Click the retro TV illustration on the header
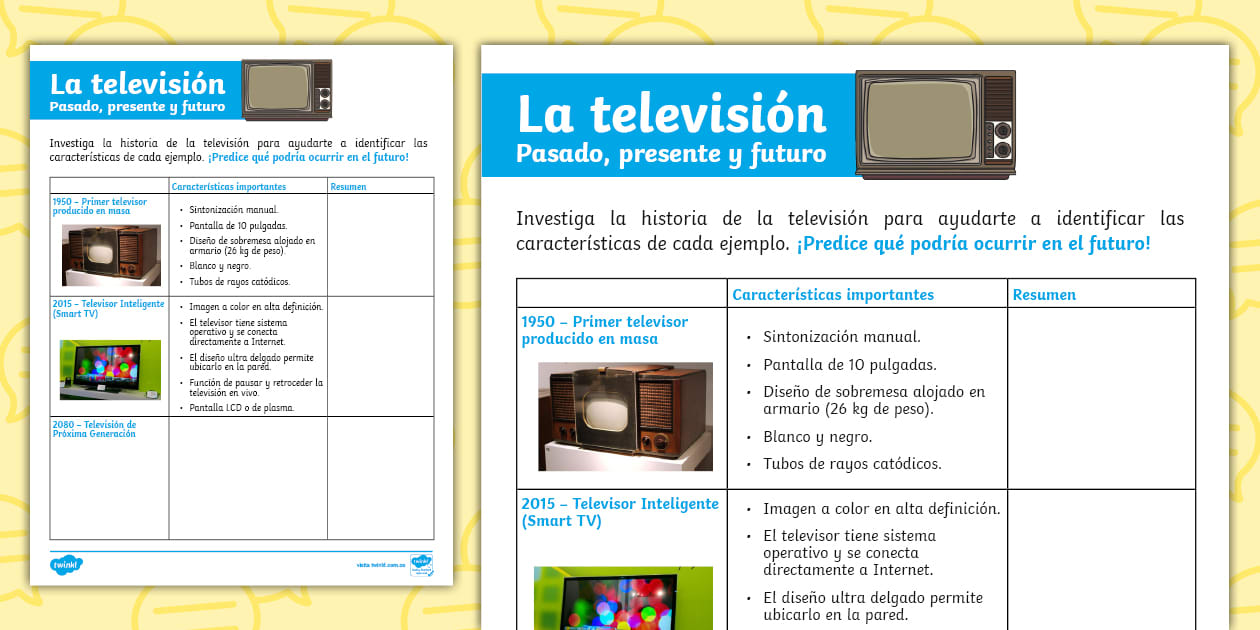Image resolution: width=1260 pixels, height=630 pixels. click(x=936, y=123)
